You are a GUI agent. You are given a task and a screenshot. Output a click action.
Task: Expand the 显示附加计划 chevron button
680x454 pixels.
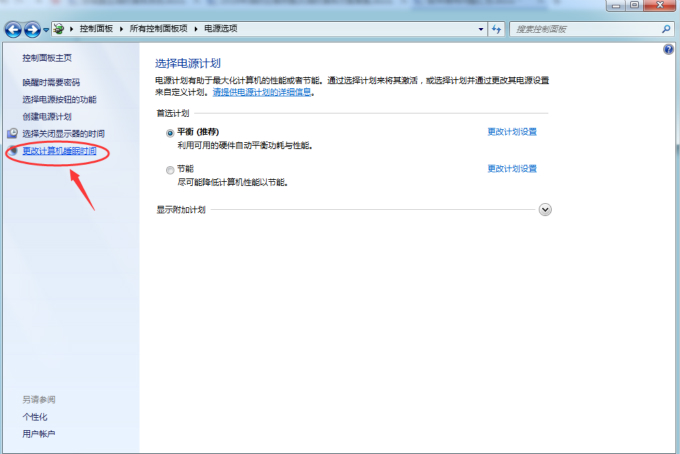(545, 209)
